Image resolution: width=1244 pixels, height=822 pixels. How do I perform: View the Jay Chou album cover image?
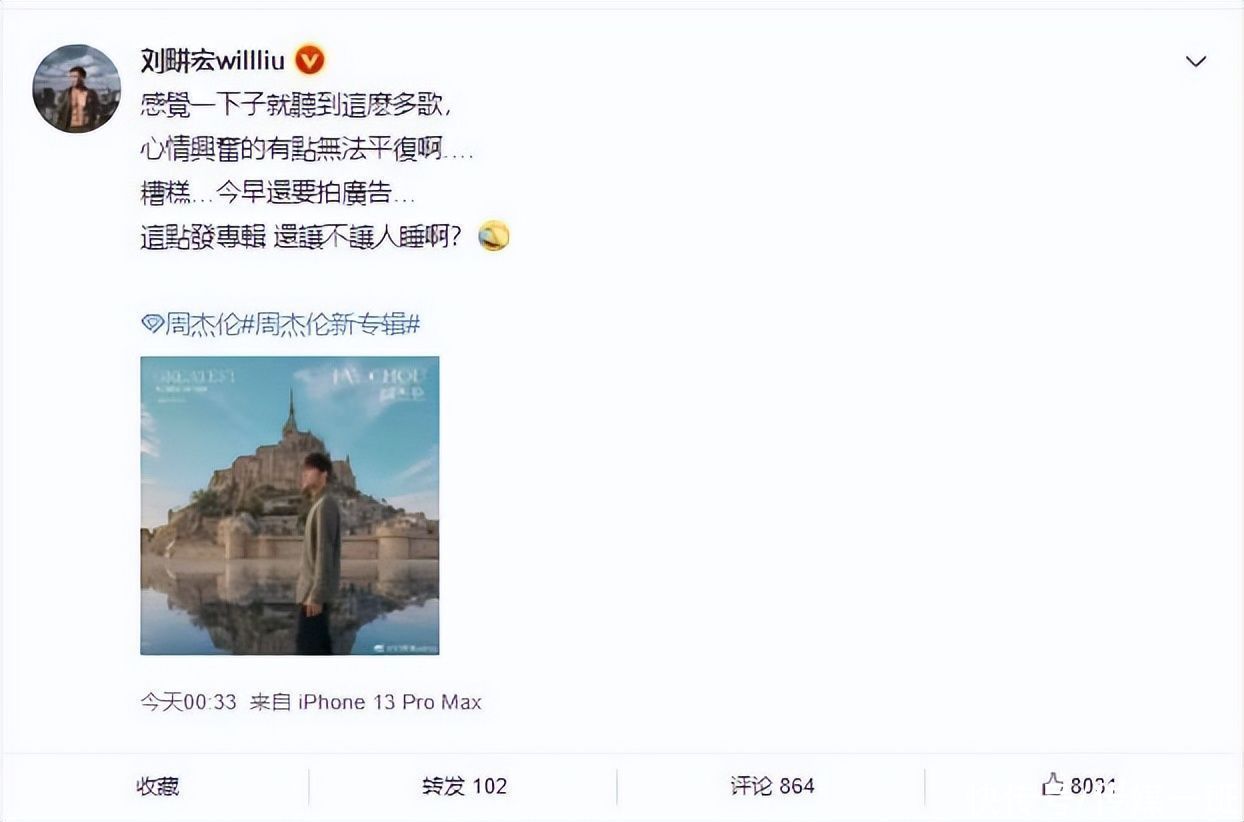tap(290, 505)
